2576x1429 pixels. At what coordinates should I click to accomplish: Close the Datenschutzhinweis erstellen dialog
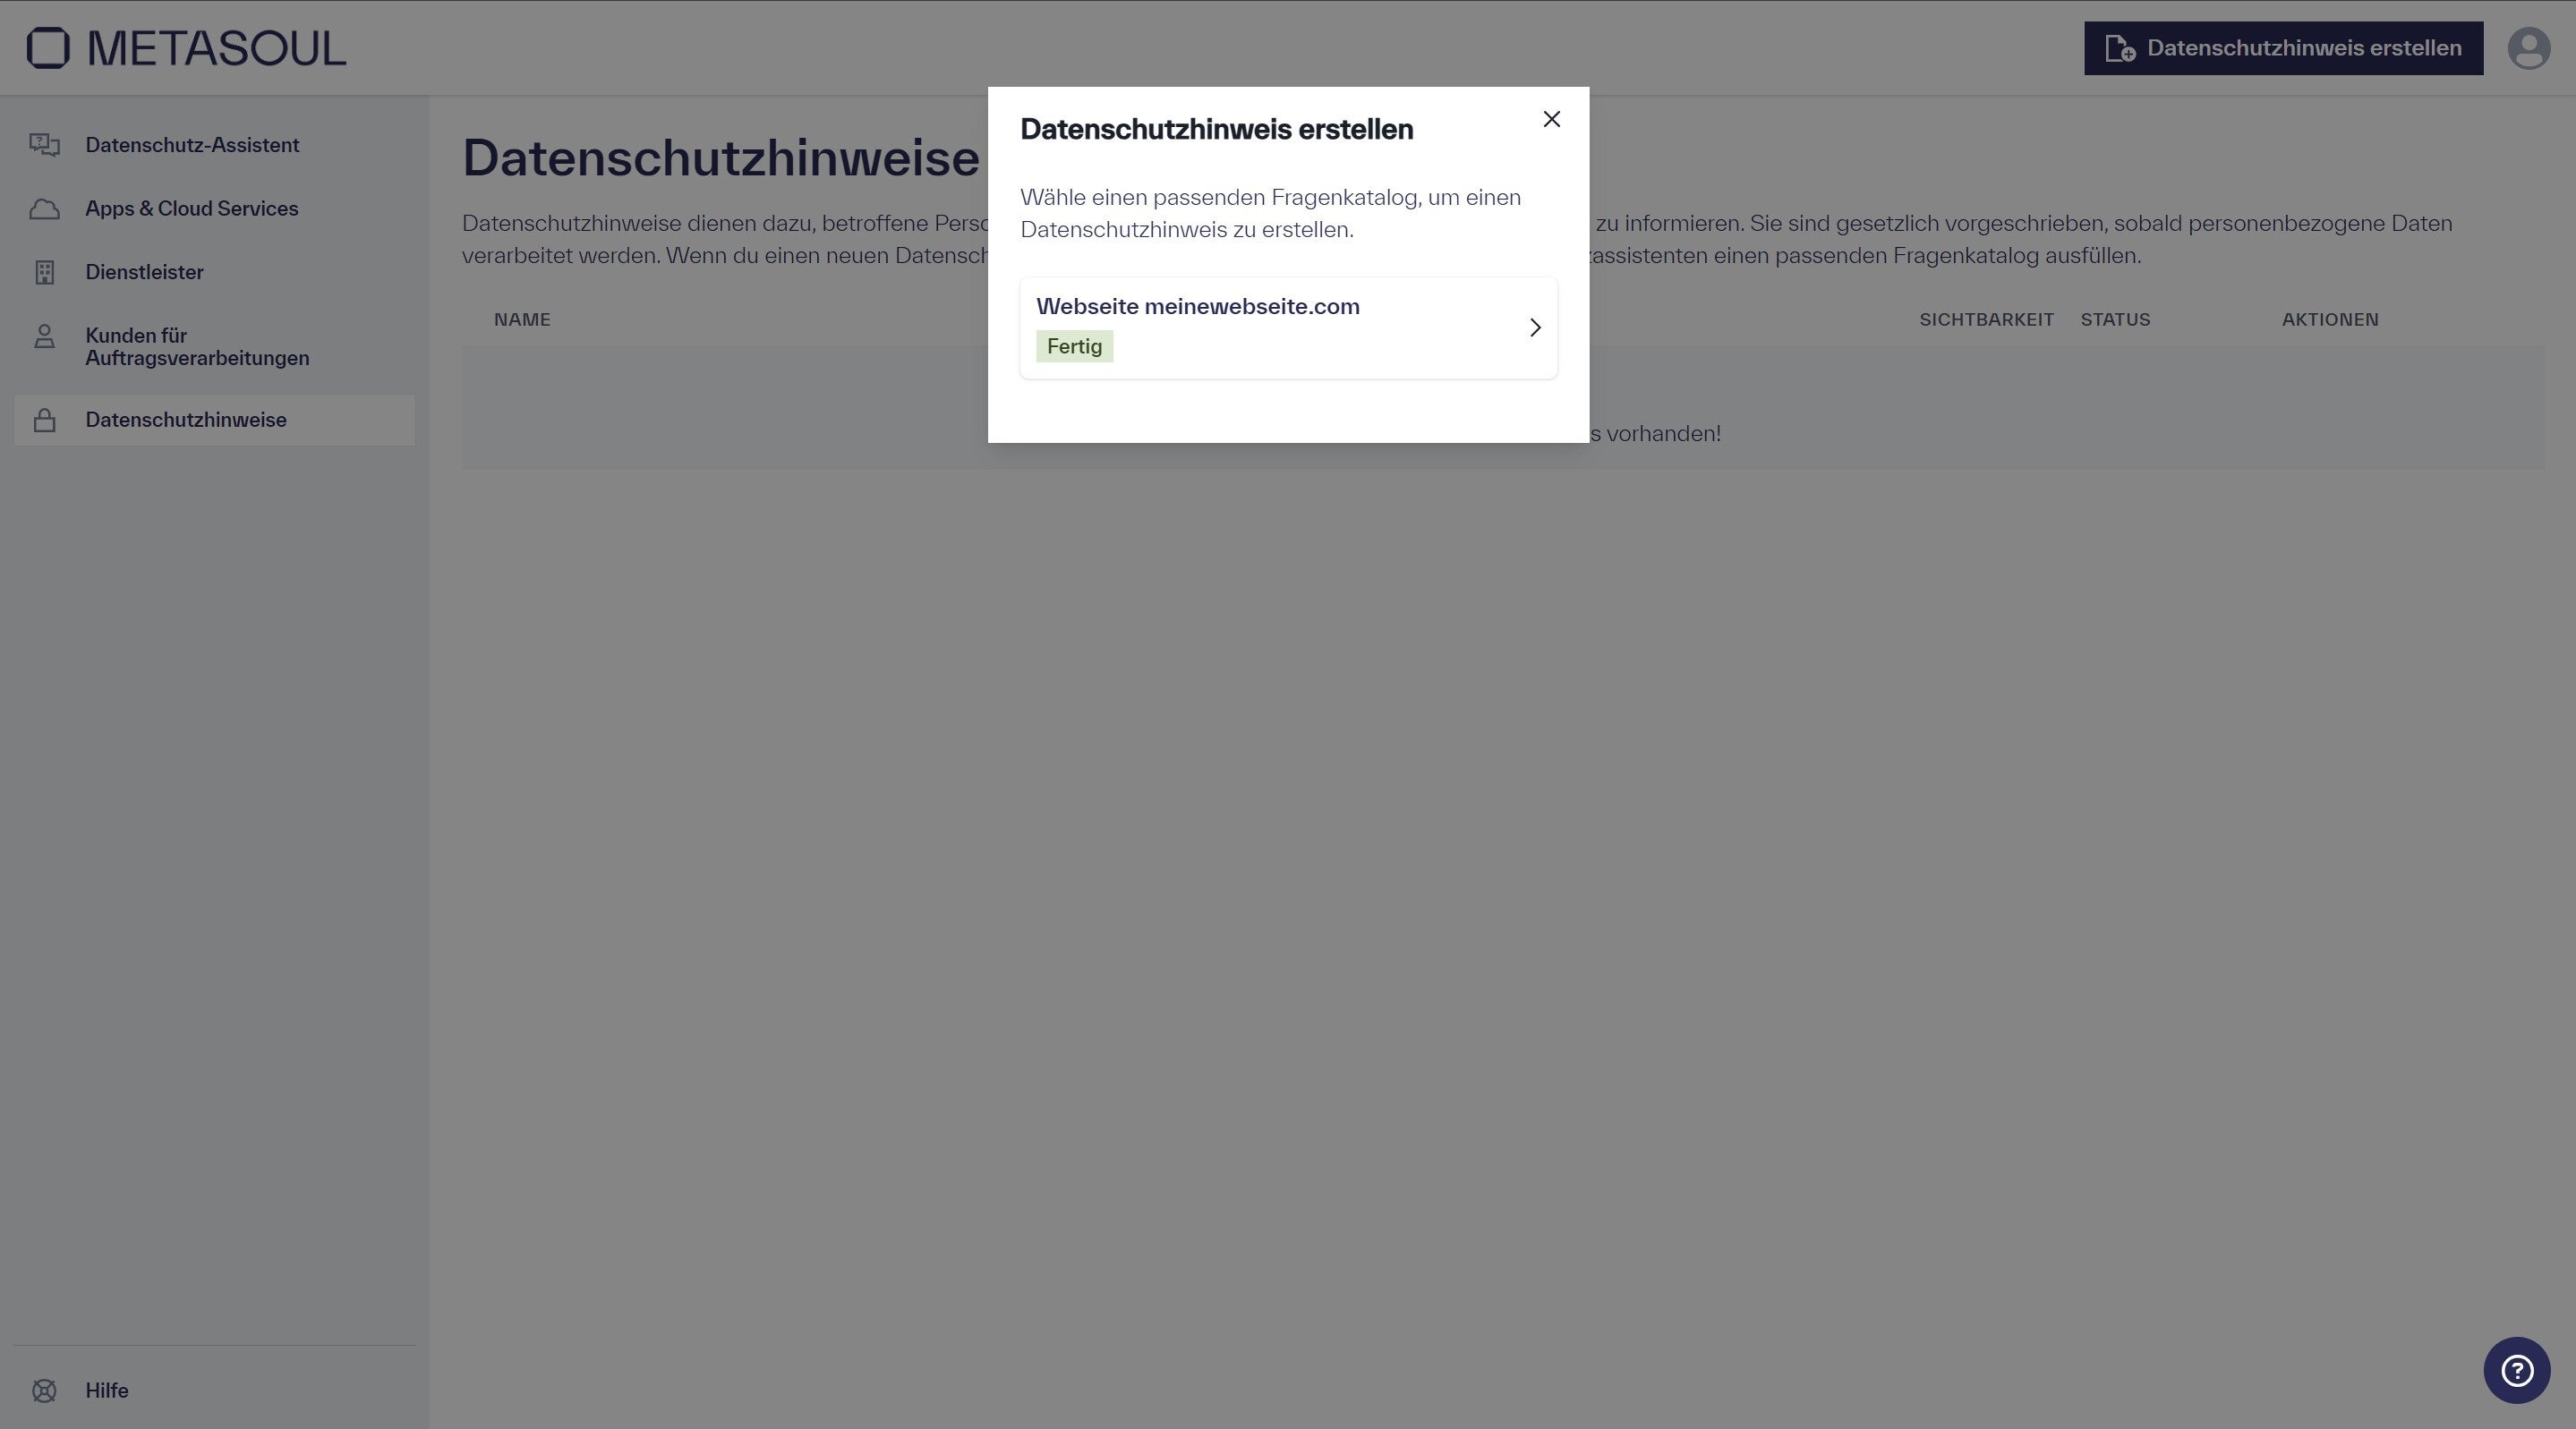[1551, 119]
